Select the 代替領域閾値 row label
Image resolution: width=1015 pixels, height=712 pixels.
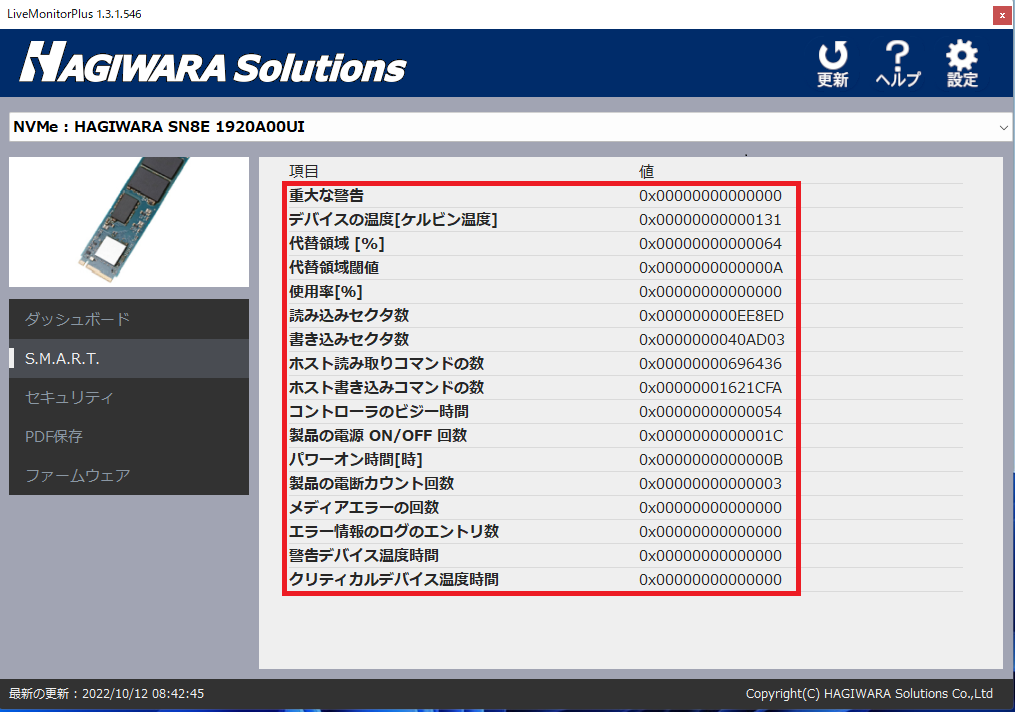pos(334,267)
